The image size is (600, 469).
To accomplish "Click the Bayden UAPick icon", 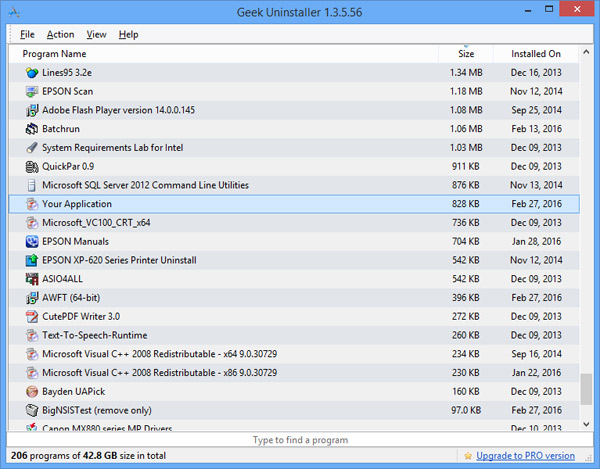I will [31, 391].
